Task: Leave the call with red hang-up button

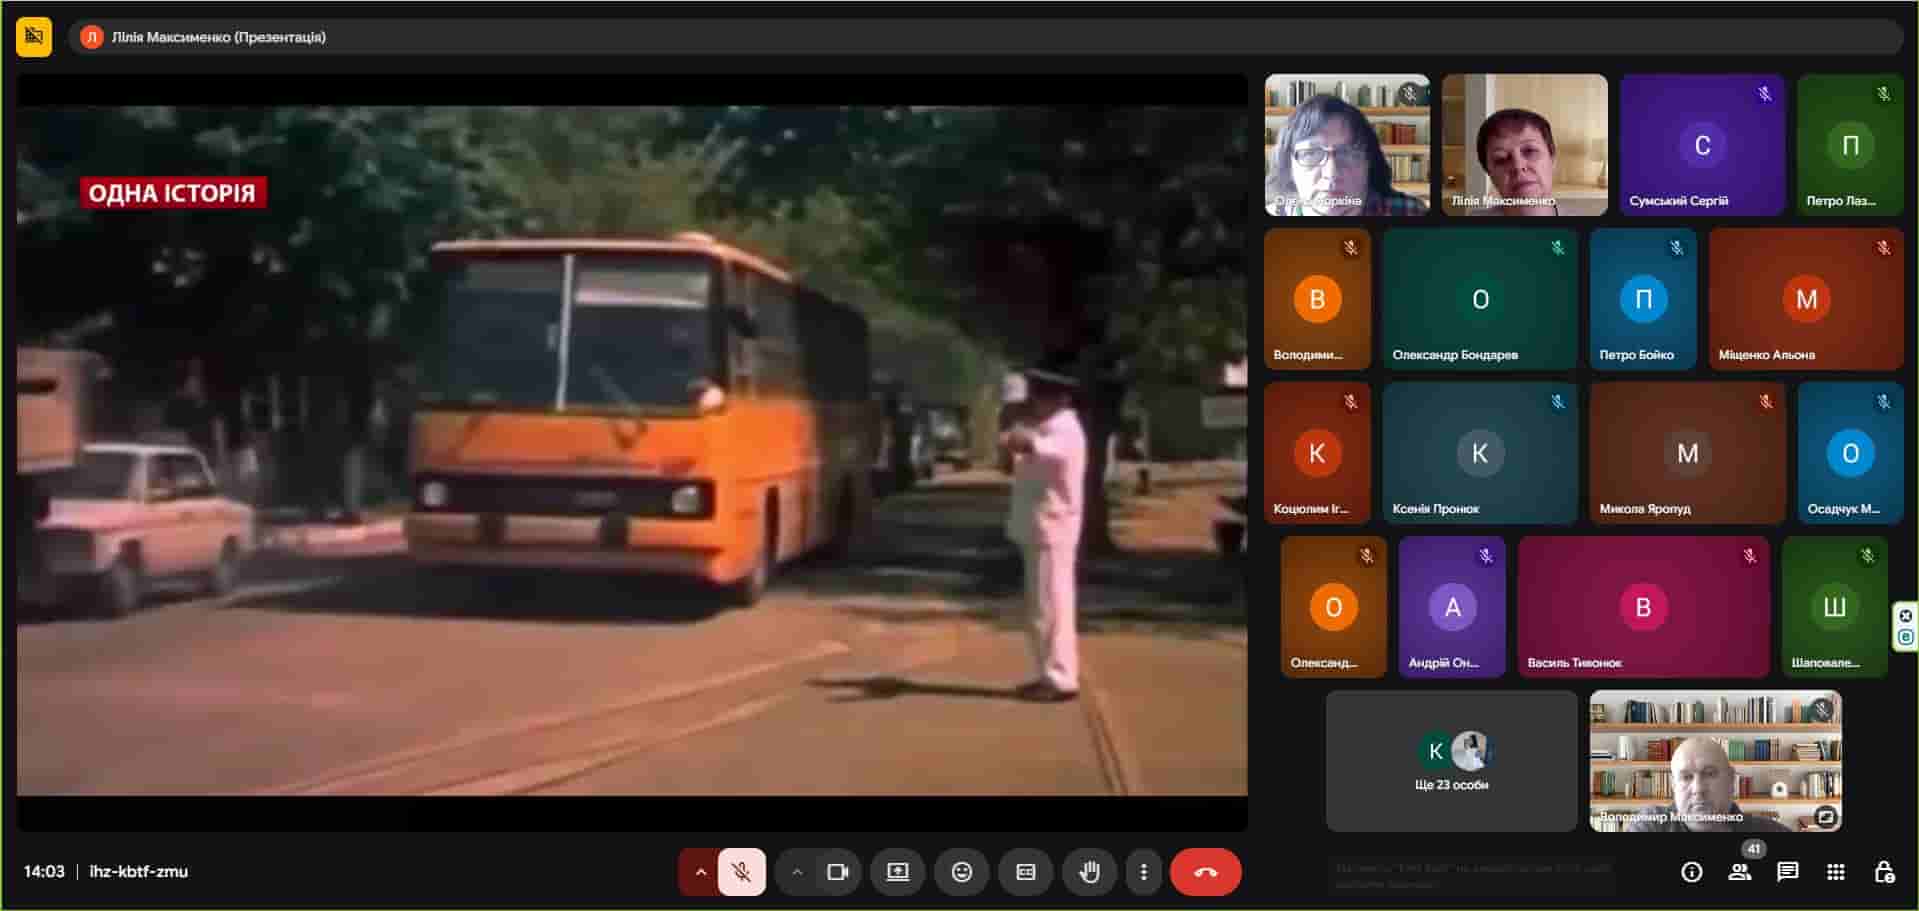Action: [1205, 872]
